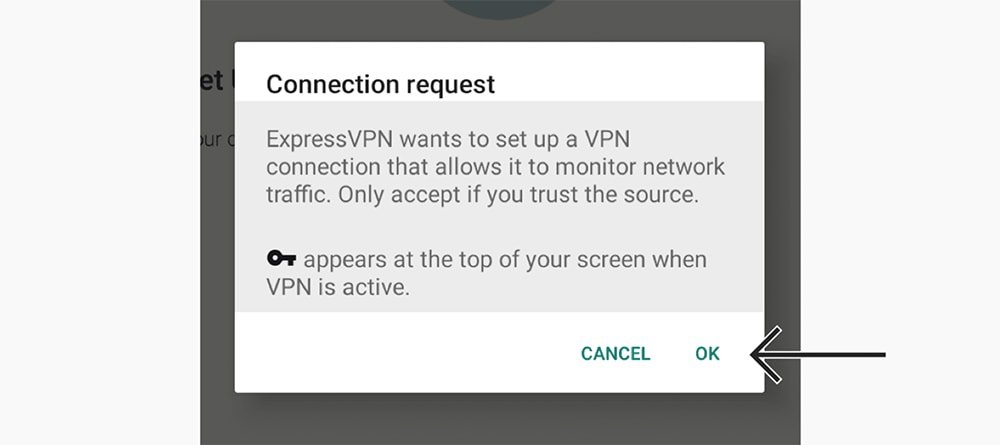Click the "VPN is active." line
Screen dimensions: 1000x445
point(337,288)
